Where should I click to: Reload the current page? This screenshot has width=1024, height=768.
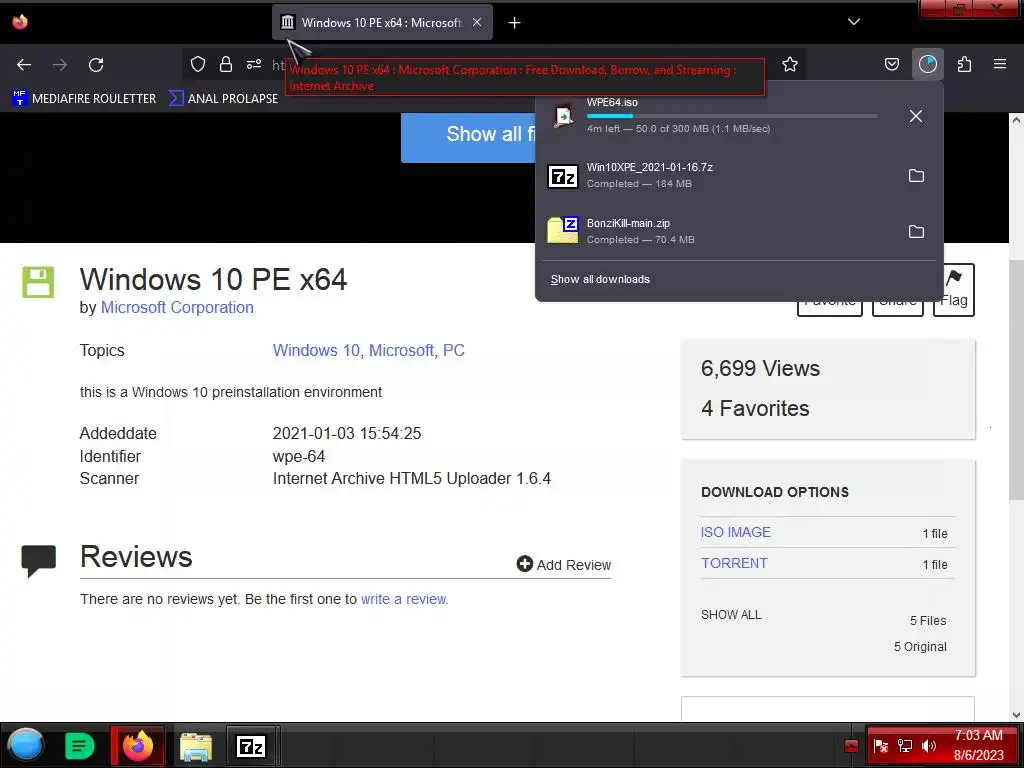96,65
